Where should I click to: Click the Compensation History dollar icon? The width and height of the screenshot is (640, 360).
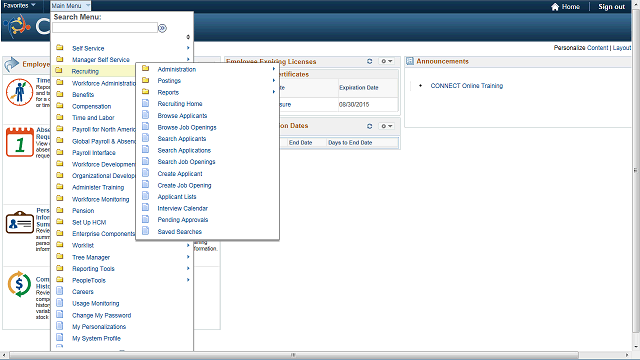coord(19,284)
